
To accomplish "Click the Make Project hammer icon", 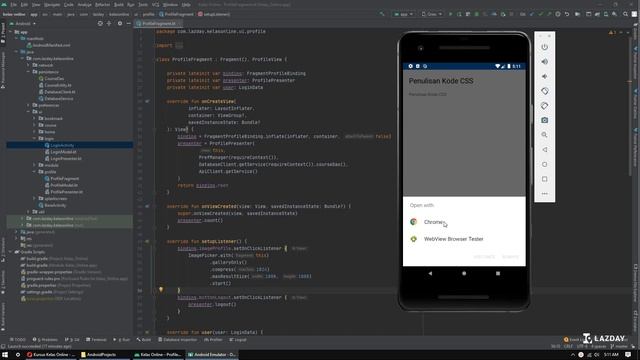I will pos(382,14).
